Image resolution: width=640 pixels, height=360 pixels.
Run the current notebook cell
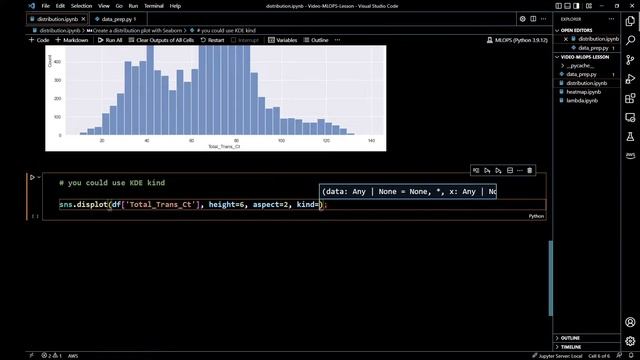click(x=32, y=178)
